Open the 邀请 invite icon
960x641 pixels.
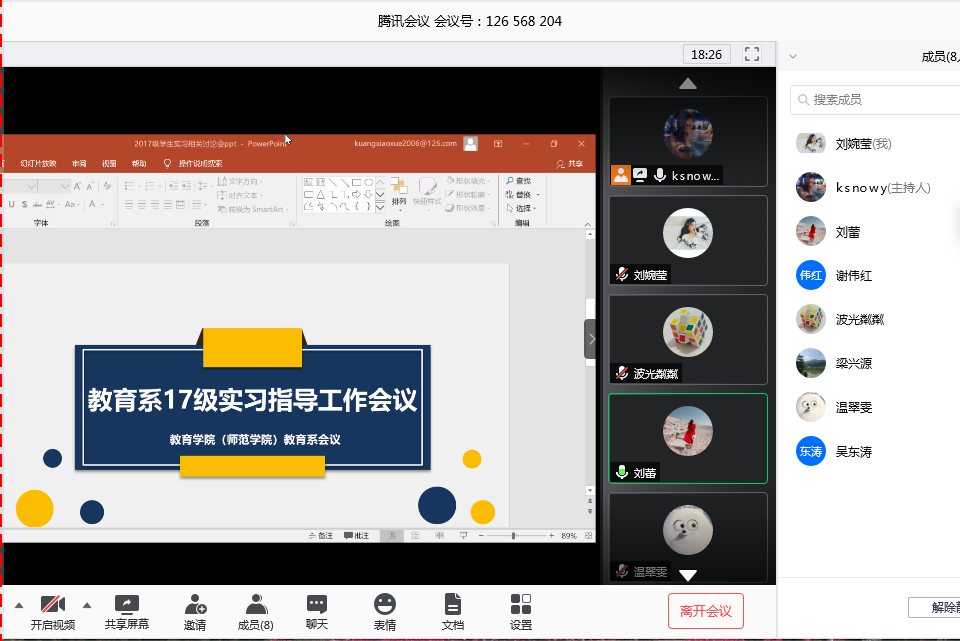[x=195, y=611]
